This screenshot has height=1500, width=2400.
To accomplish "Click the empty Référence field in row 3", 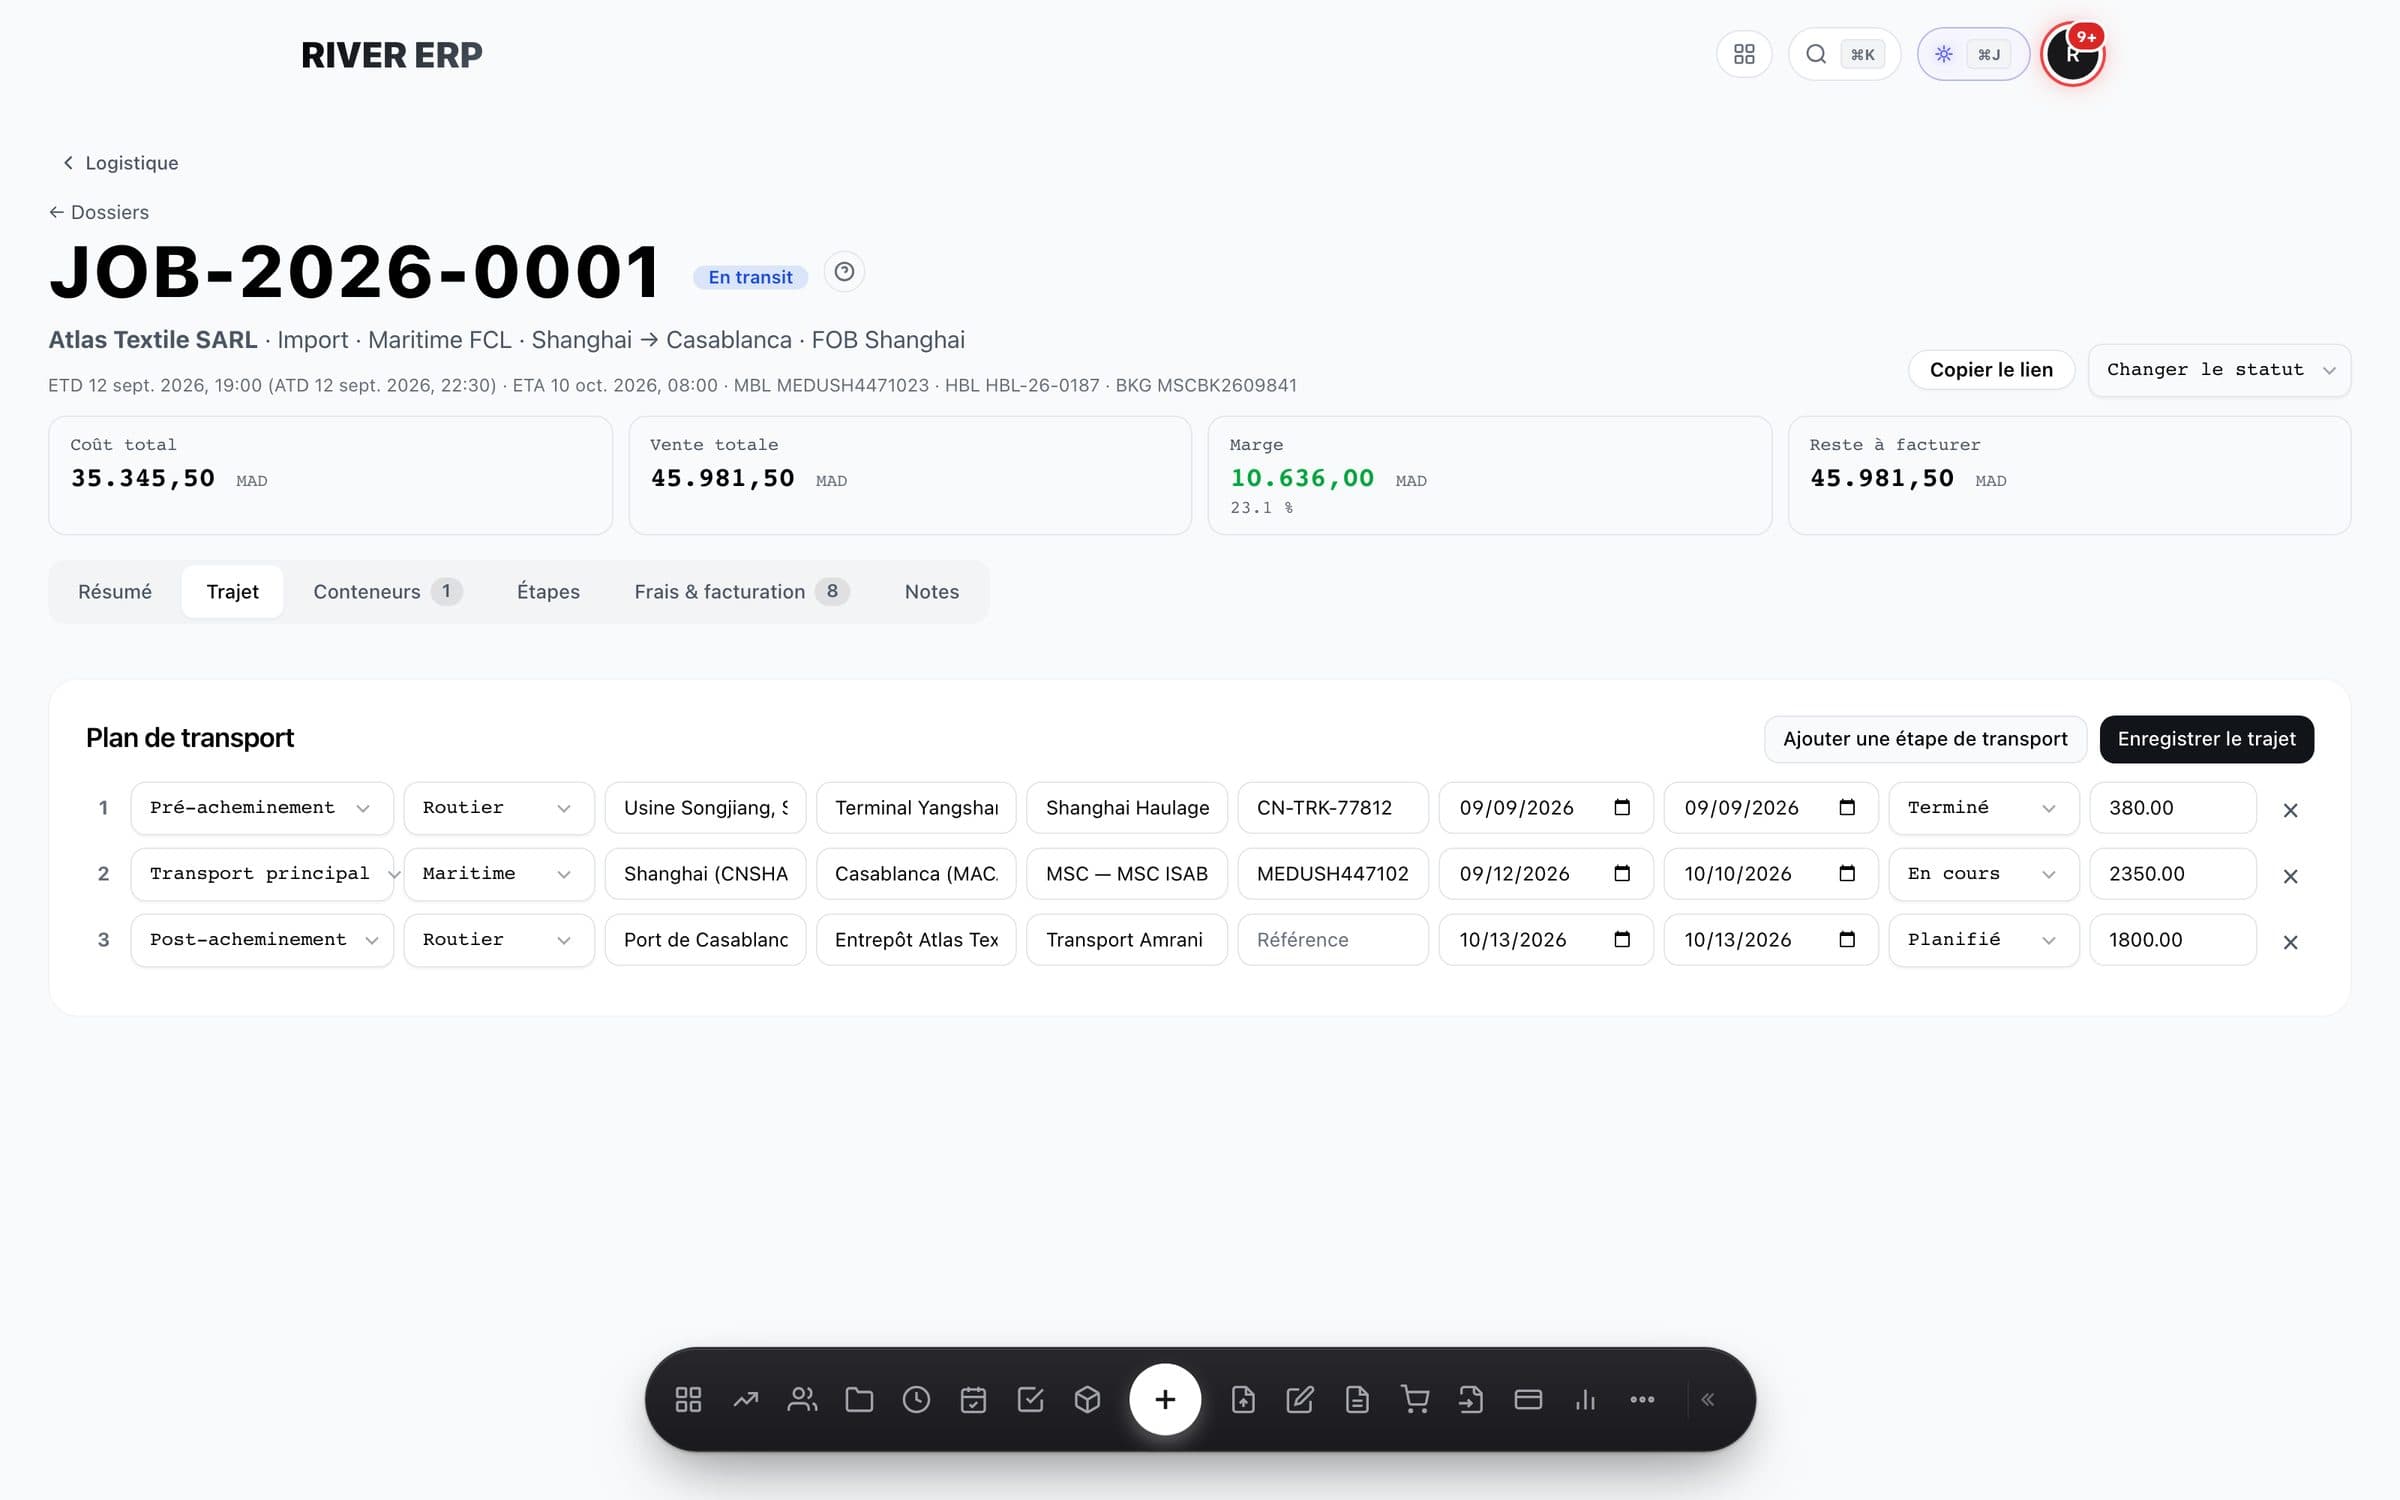I will (1333, 940).
